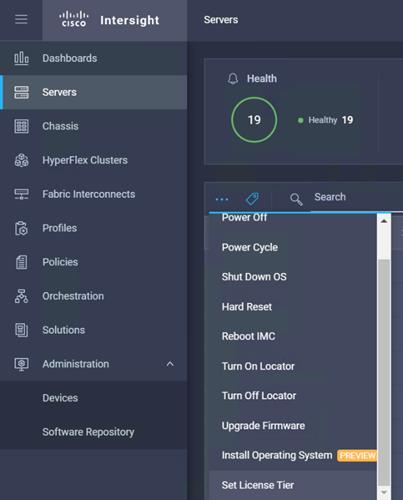Click the Dashboards bar chart icon
403x500 pixels.
pos(21,58)
